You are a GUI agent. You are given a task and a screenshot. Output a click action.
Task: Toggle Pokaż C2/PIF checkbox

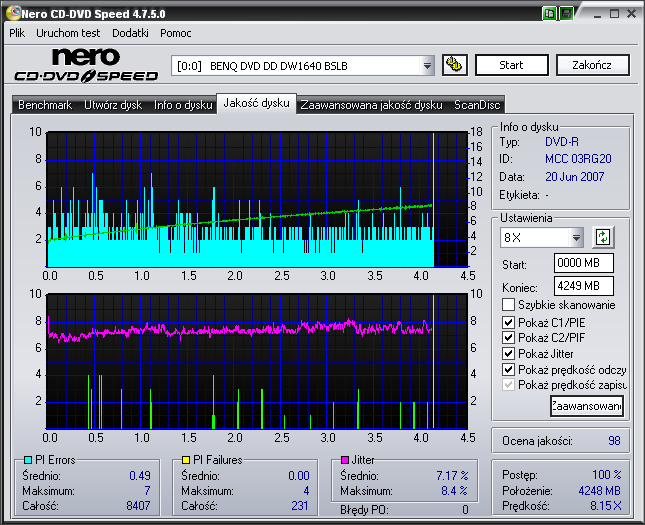coord(508,338)
